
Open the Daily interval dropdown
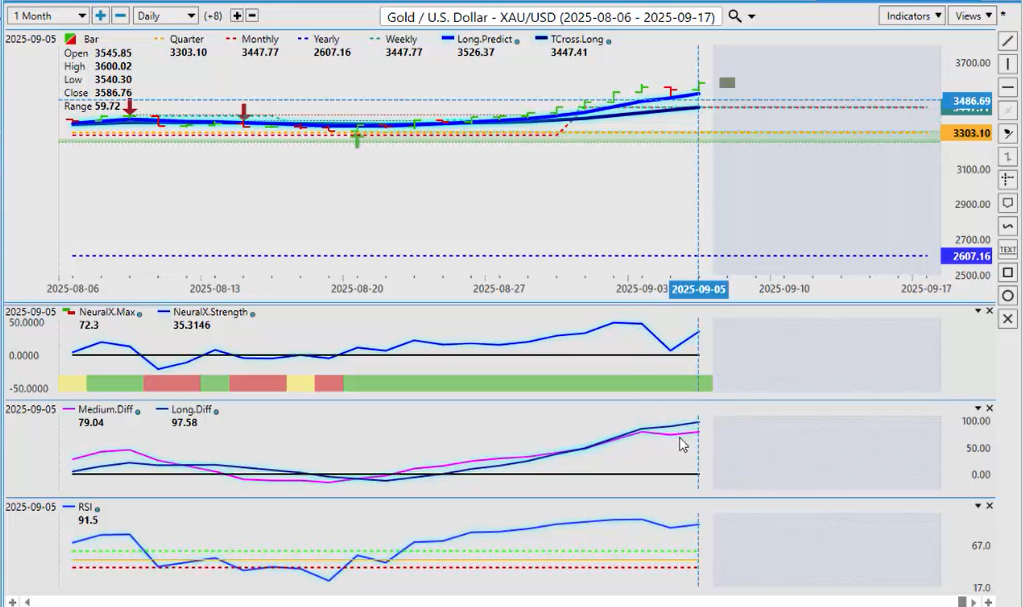(x=166, y=16)
